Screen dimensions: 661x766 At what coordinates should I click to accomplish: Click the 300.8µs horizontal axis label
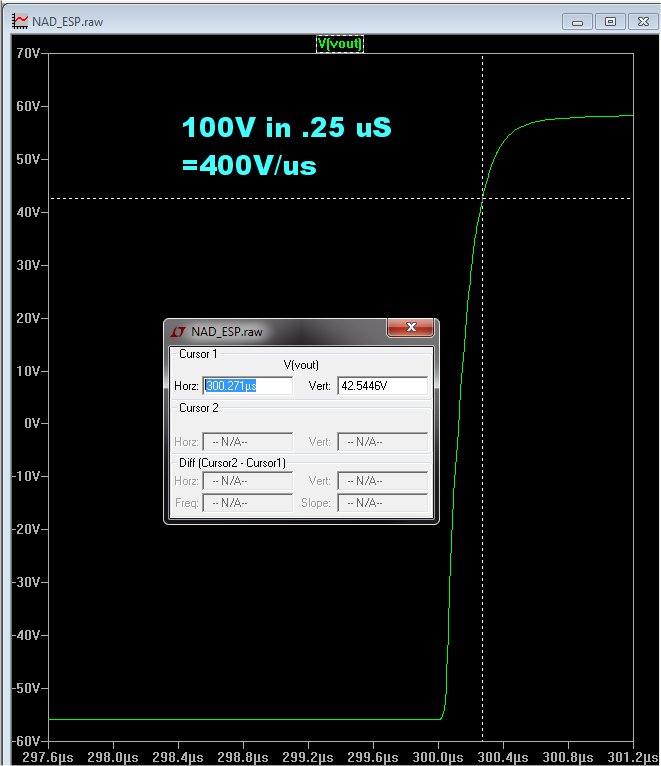point(568,758)
